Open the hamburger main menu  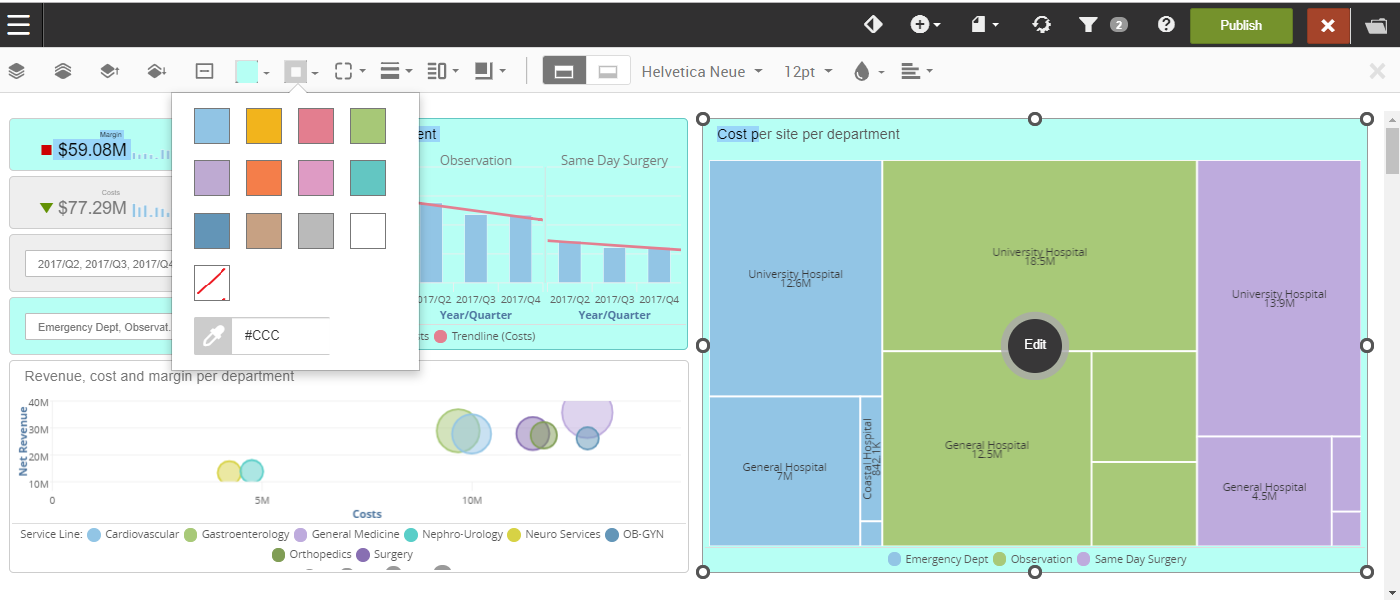pyautogui.click(x=21, y=25)
